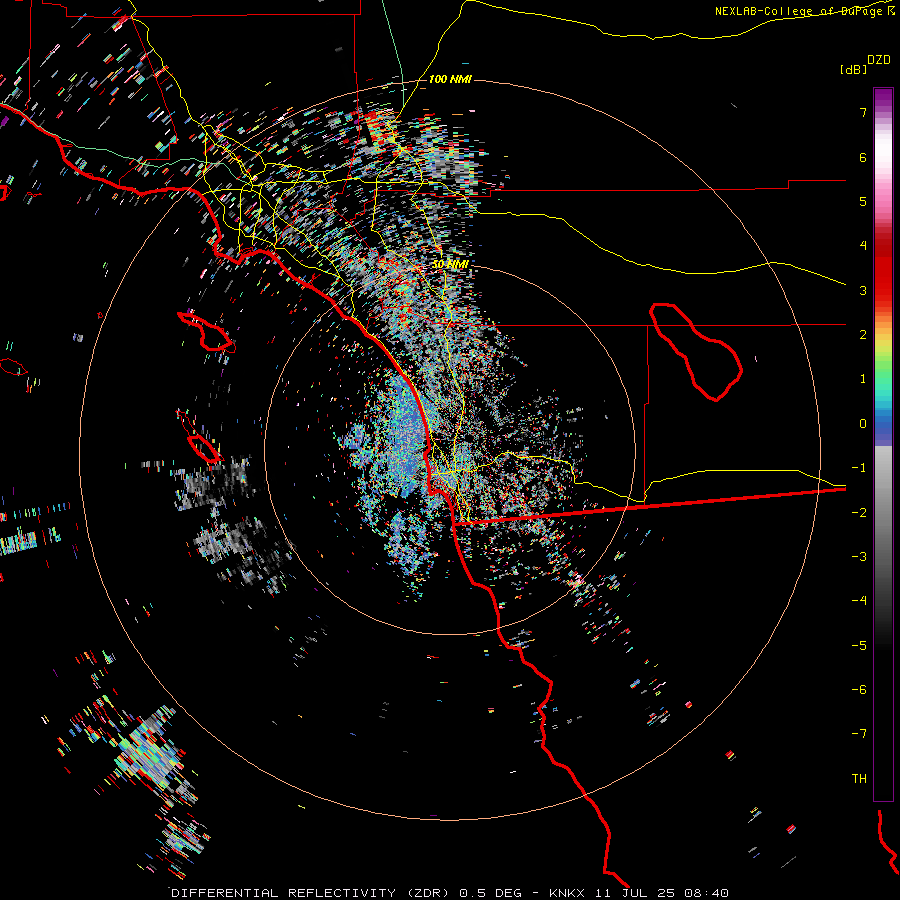Select the 2 value on color scale
The height and width of the screenshot is (900, 900).
coord(863,335)
